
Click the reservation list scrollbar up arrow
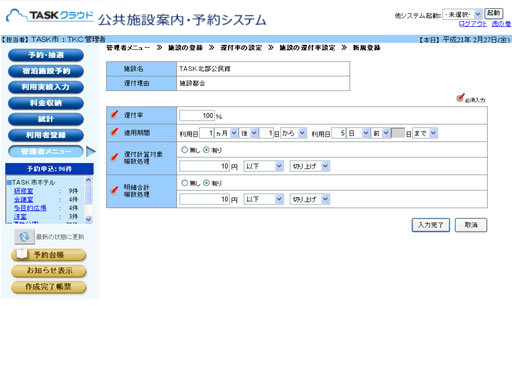tap(88, 180)
